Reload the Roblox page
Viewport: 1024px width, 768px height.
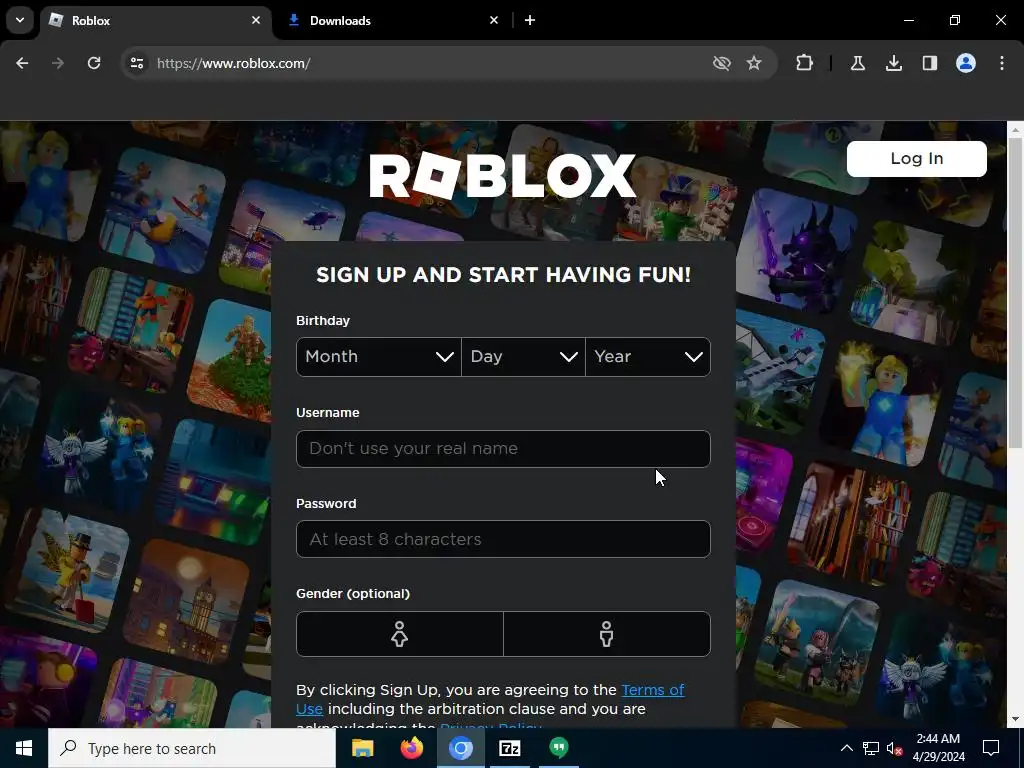point(94,63)
